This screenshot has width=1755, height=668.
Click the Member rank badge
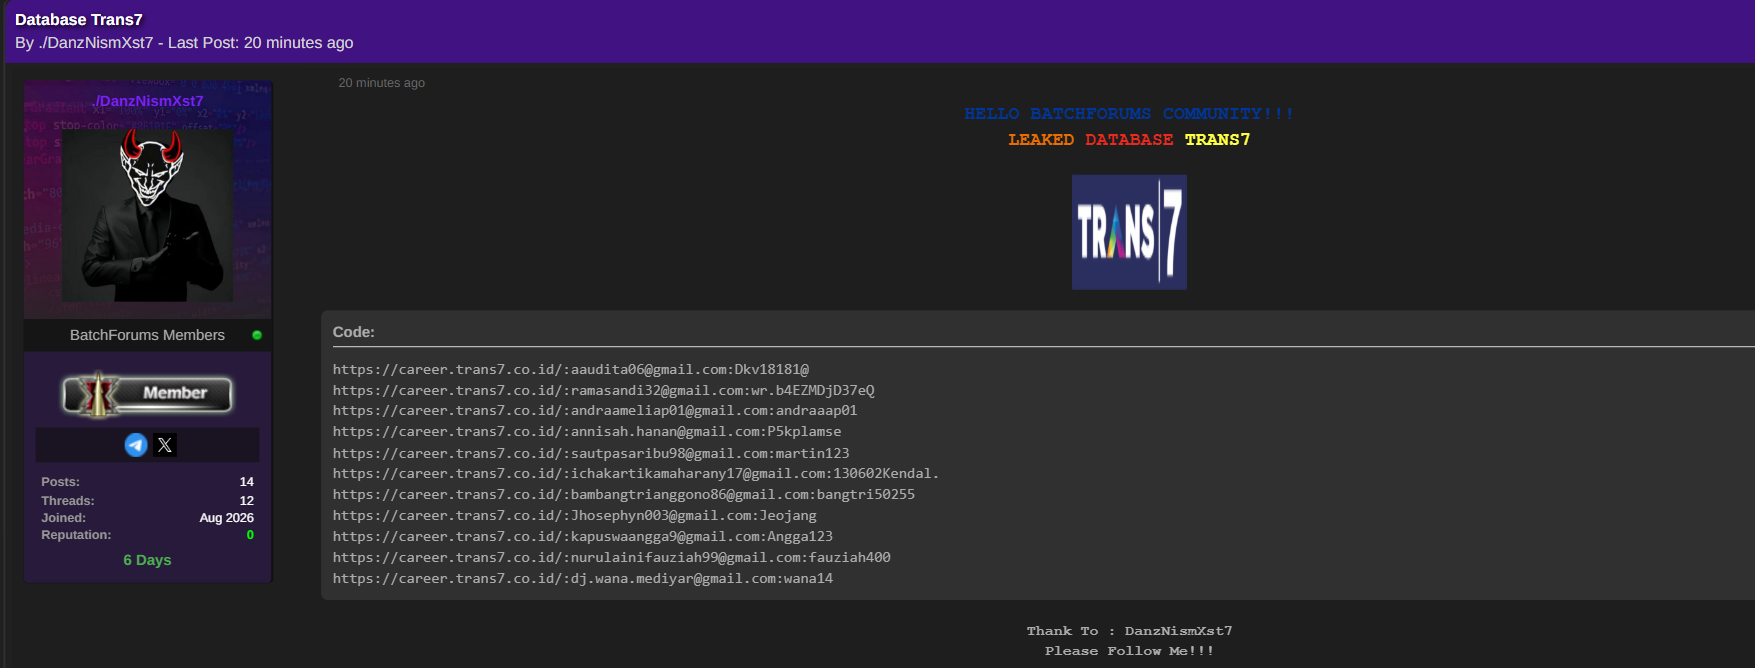[x=148, y=394]
